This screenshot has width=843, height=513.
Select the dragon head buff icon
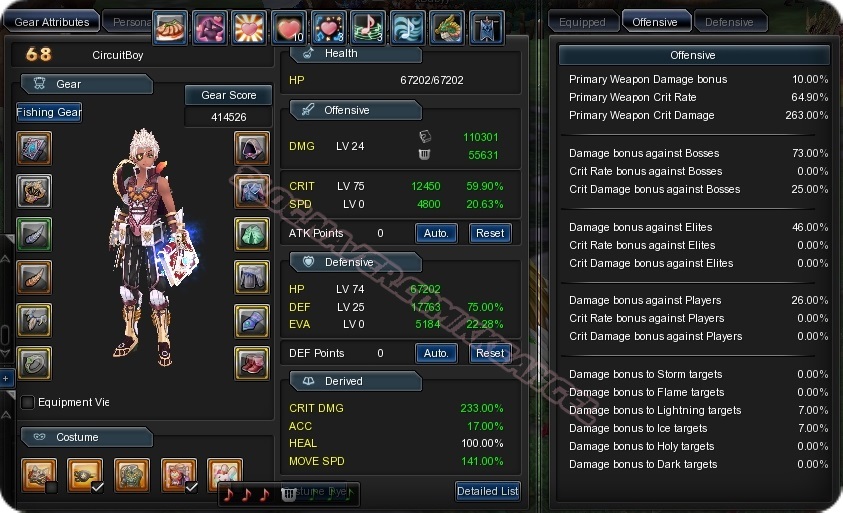point(447,27)
